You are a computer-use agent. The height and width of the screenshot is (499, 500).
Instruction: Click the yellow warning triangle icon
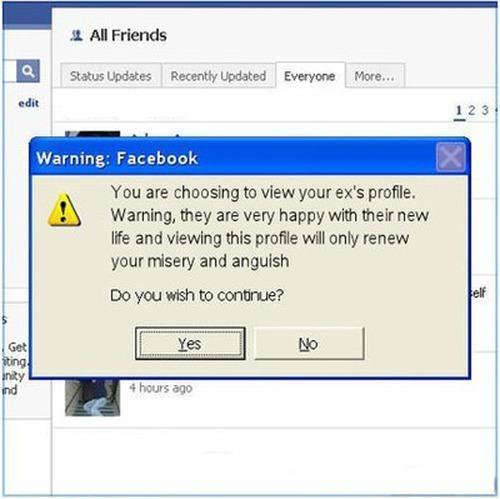point(64,210)
